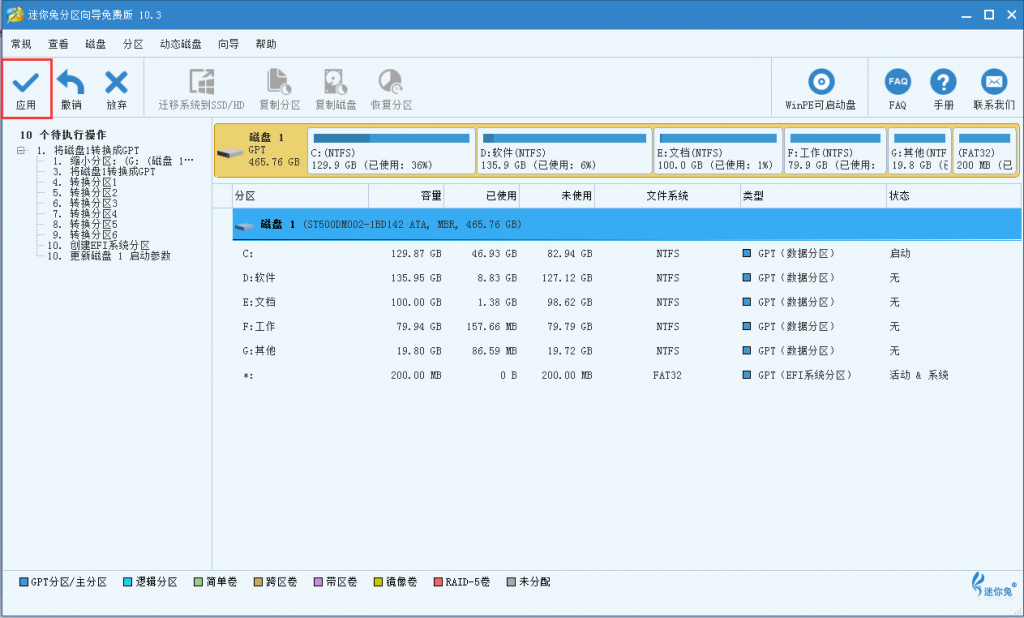The width and height of the screenshot is (1024, 618).
Task: Click the 未分配 legend swatch
Action: [x=511, y=582]
